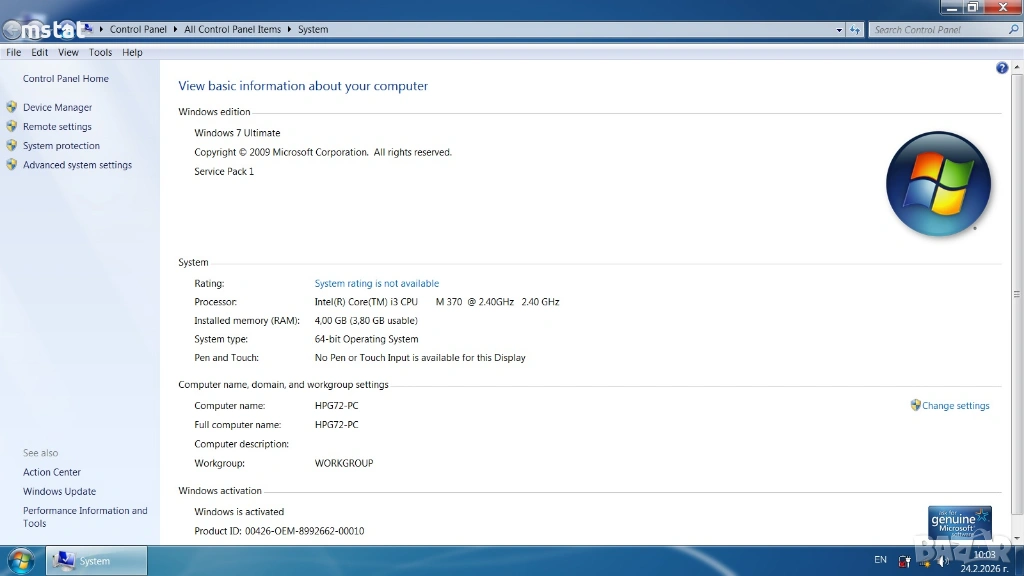Screen dimensions: 1024x576
Task: Click the shield icon beside Advanced system settings
Action: pos(12,165)
